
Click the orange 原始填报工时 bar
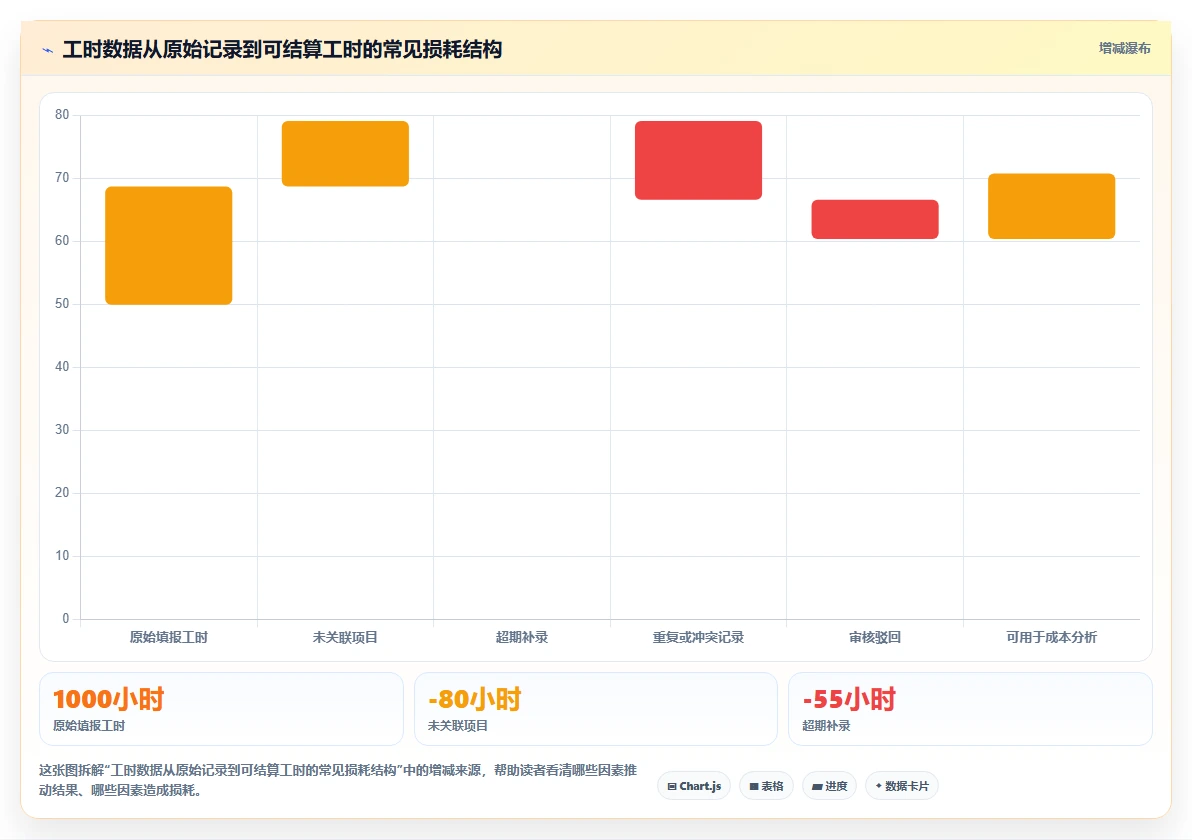169,246
